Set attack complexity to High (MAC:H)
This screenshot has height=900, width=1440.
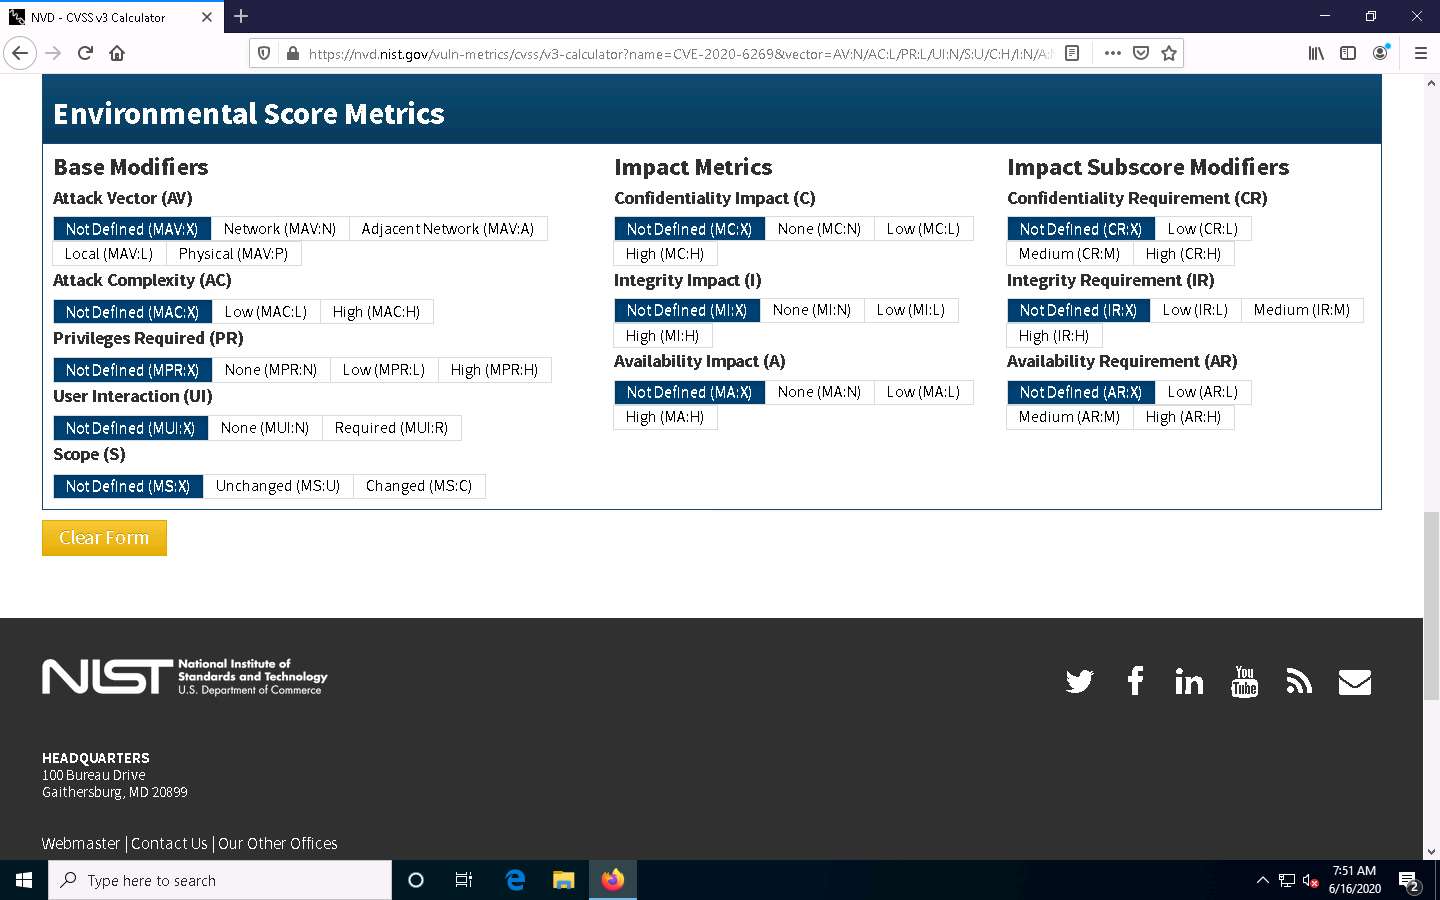click(376, 312)
